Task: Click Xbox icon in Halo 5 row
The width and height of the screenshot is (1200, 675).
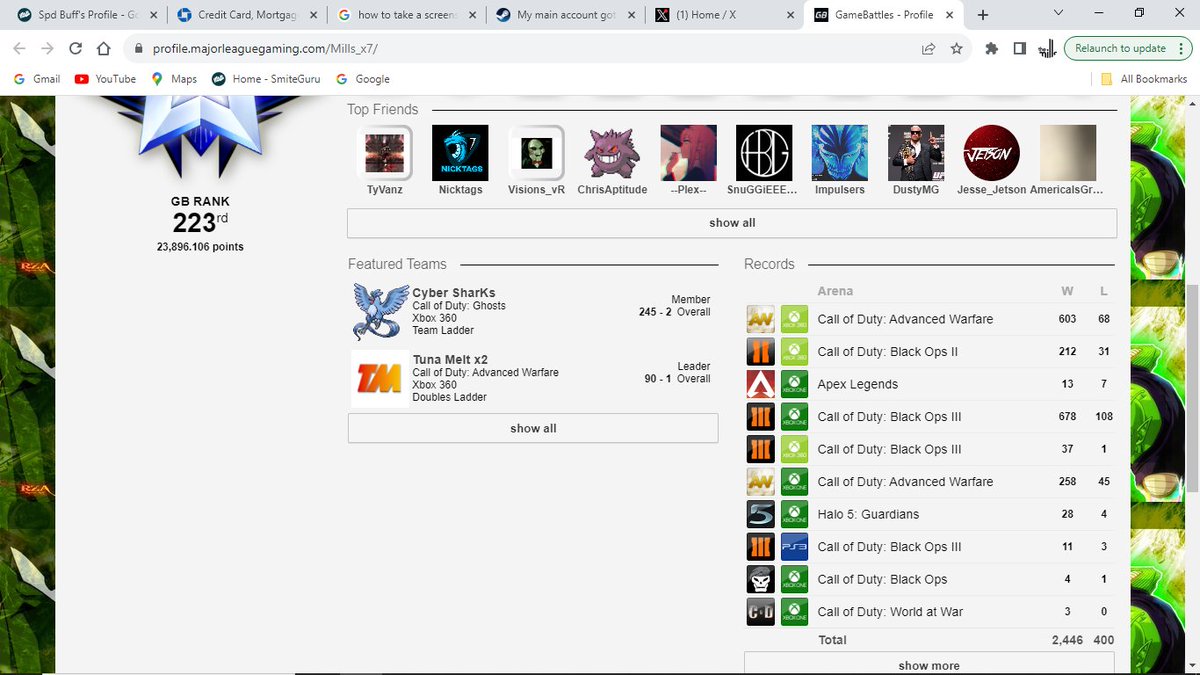Action: 795,514
